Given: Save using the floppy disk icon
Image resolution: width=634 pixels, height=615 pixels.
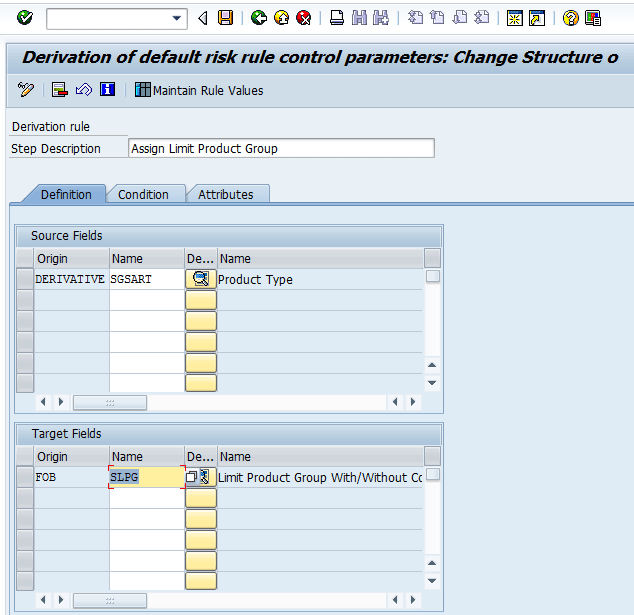Looking at the screenshot, I should click(226, 18).
